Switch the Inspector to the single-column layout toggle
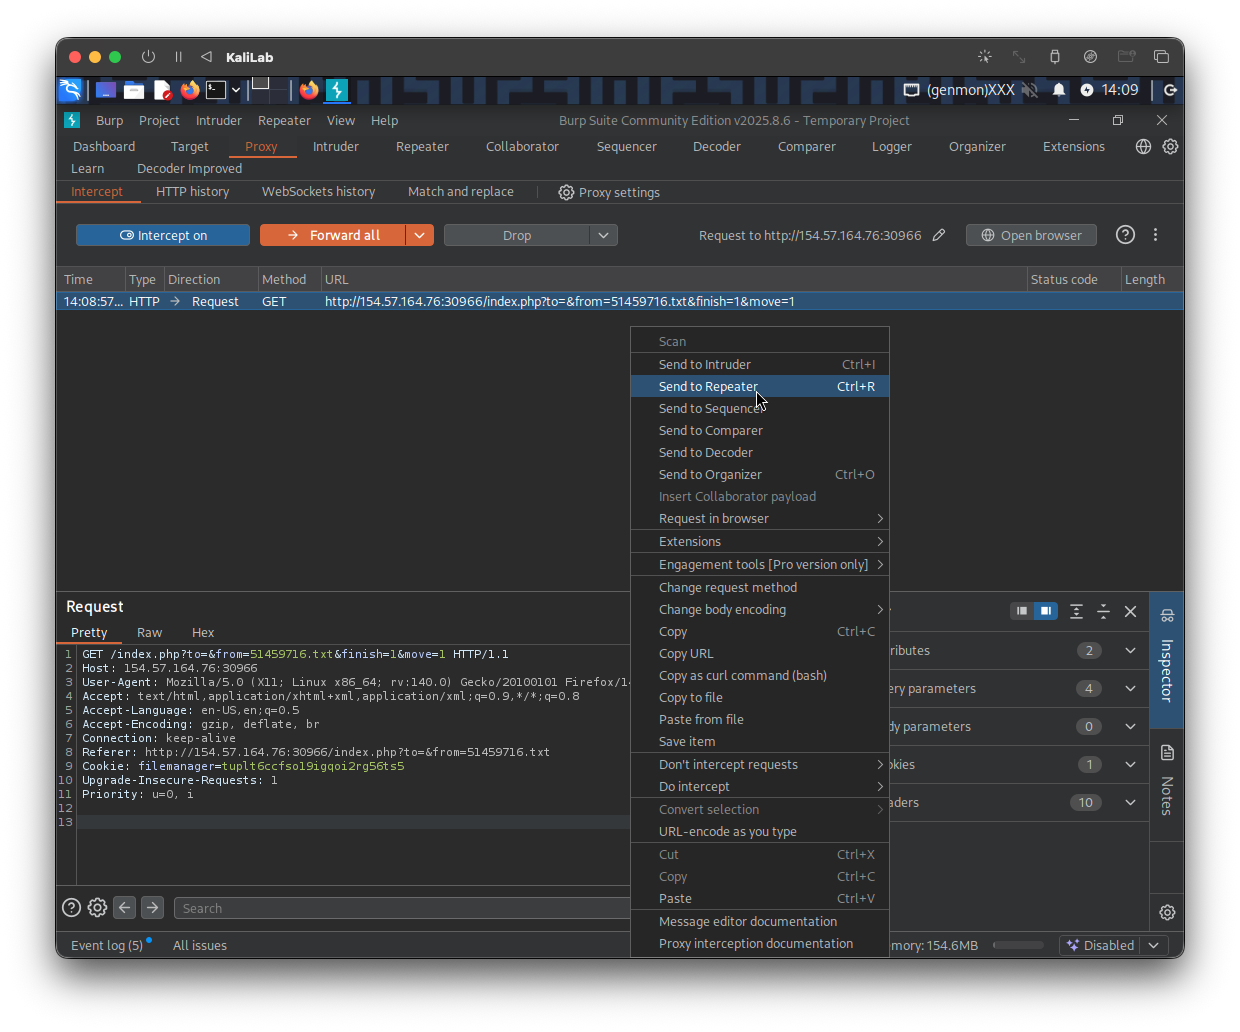Viewport: 1240px width, 1032px height. [1021, 611]
